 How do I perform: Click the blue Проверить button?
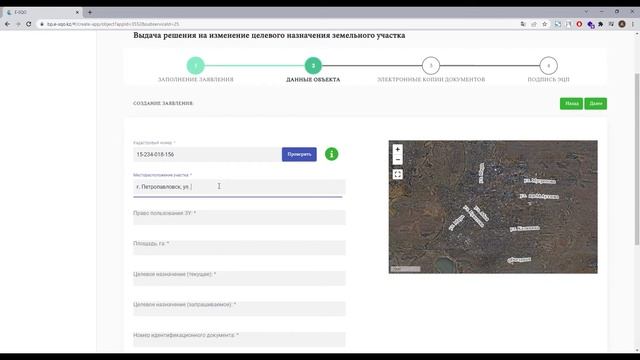299,154
